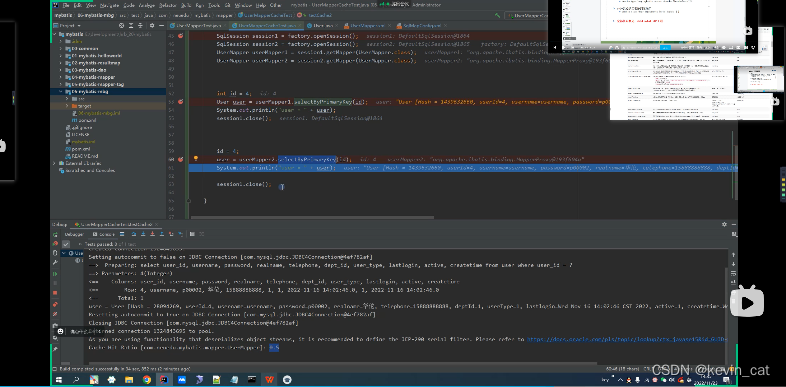The width and height of the screenshot is (786, 387).
Task: Click the console vertical scrollbar
Action: coord(726,316)
